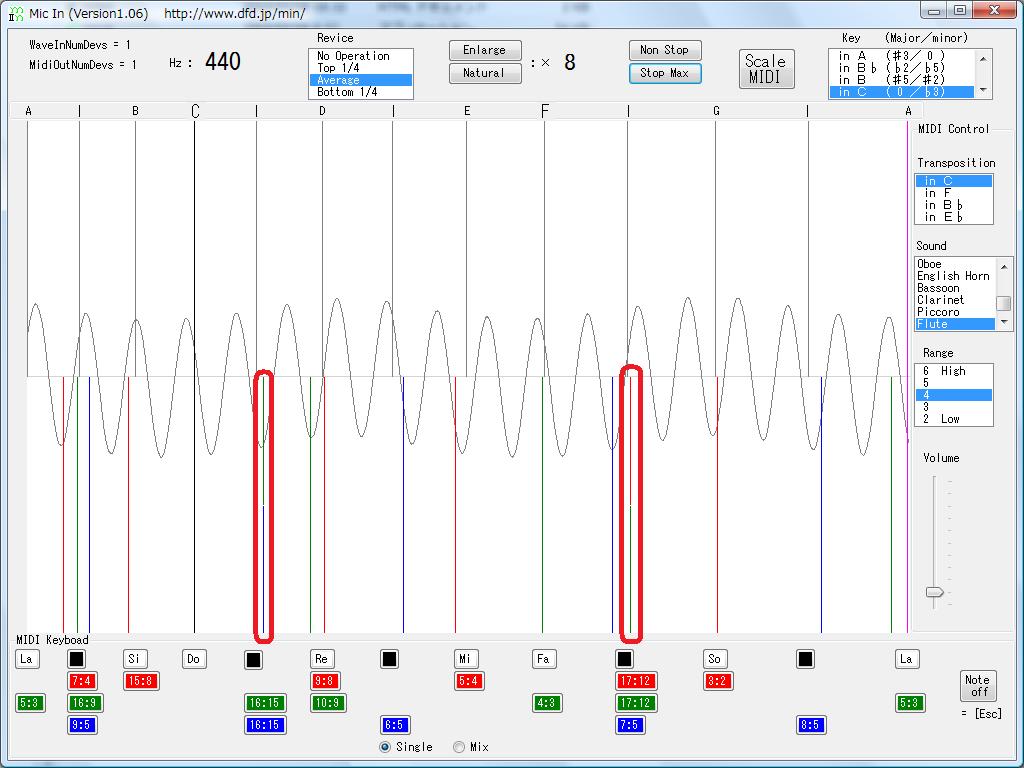Click the red 3:2 ratio button
1024x768 pixels.
tap(716, 681)
